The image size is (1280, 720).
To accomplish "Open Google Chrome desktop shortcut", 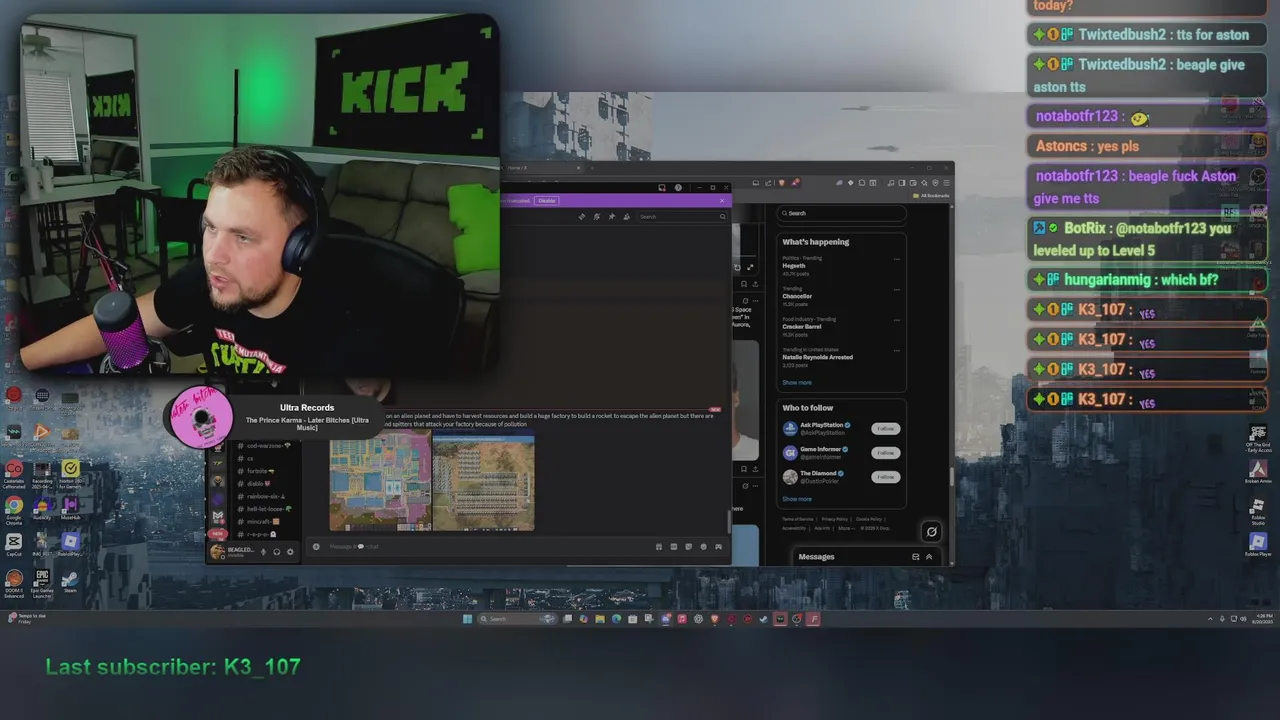I will click(14, 511).
